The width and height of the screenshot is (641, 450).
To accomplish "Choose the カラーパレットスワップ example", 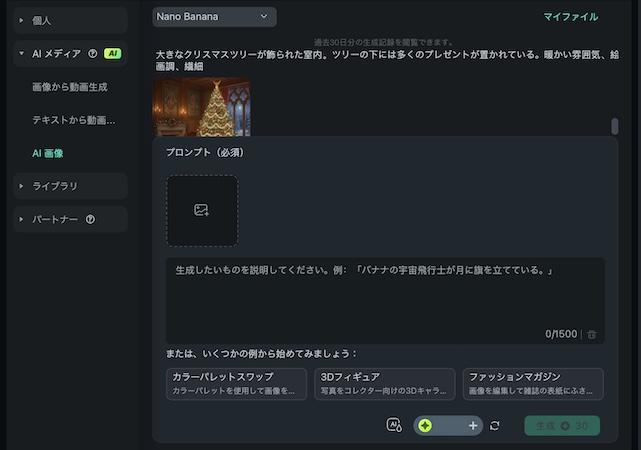I will tap(236, 384).
